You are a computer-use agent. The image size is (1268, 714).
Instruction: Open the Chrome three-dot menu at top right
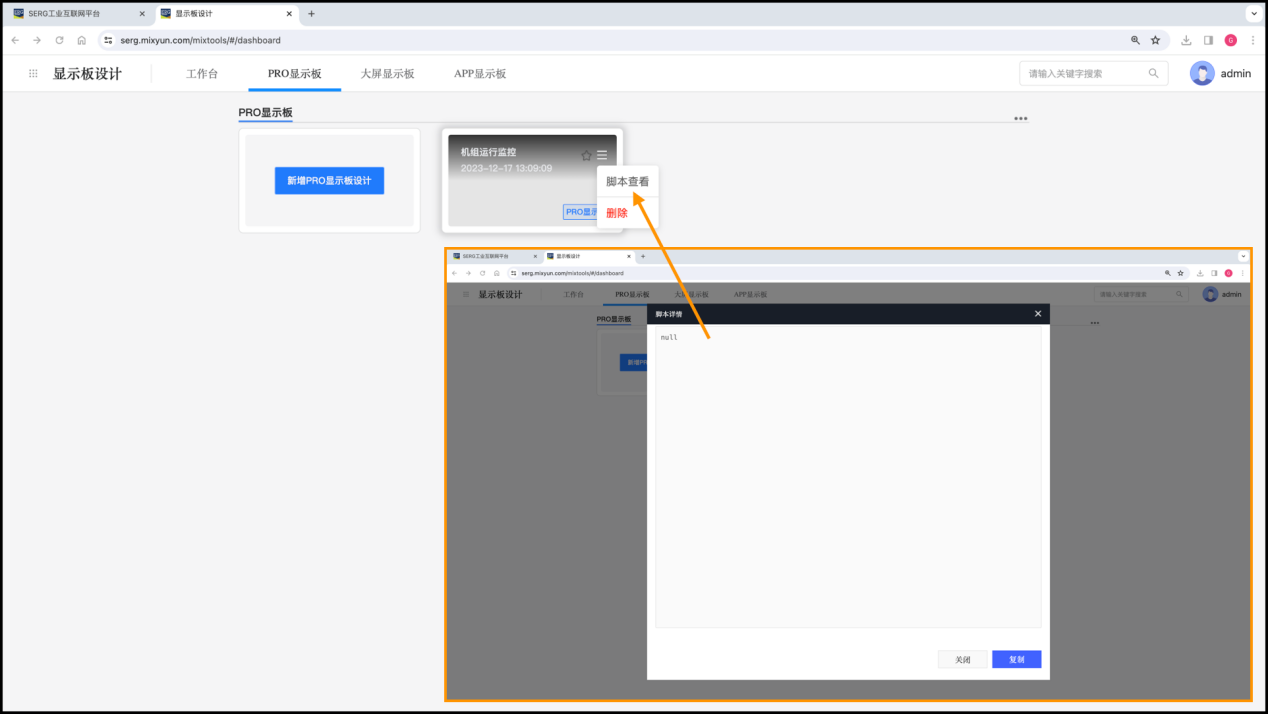1252,40
